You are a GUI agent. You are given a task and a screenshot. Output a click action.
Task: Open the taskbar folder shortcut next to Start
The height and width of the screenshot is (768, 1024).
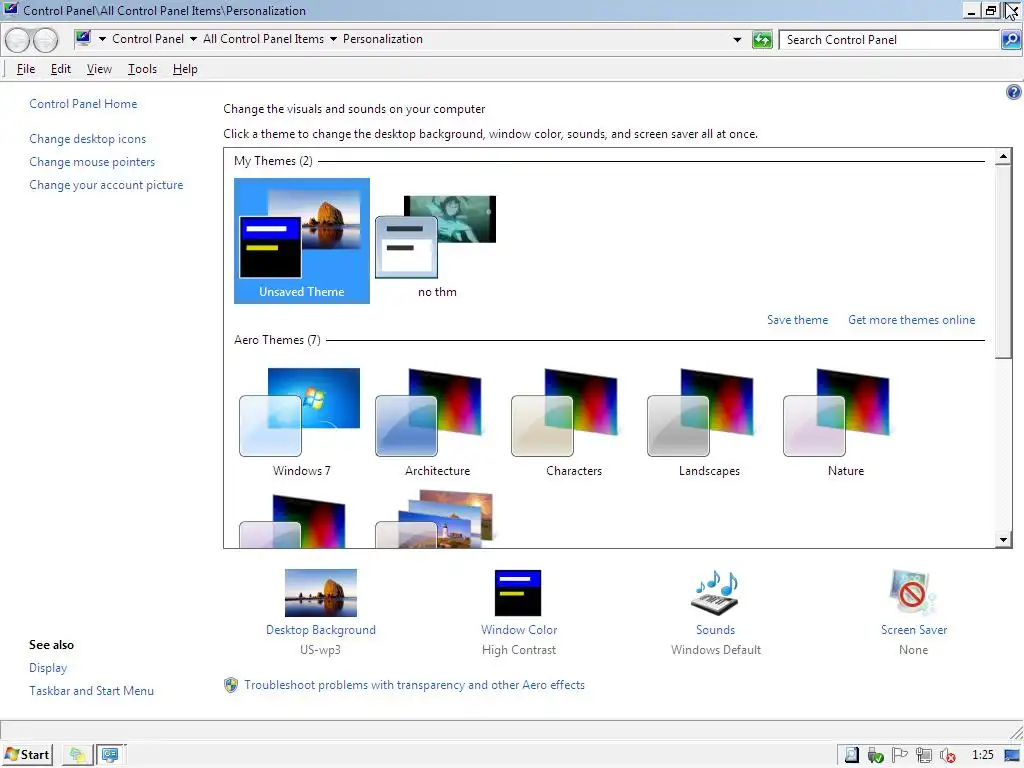(77, 755)
